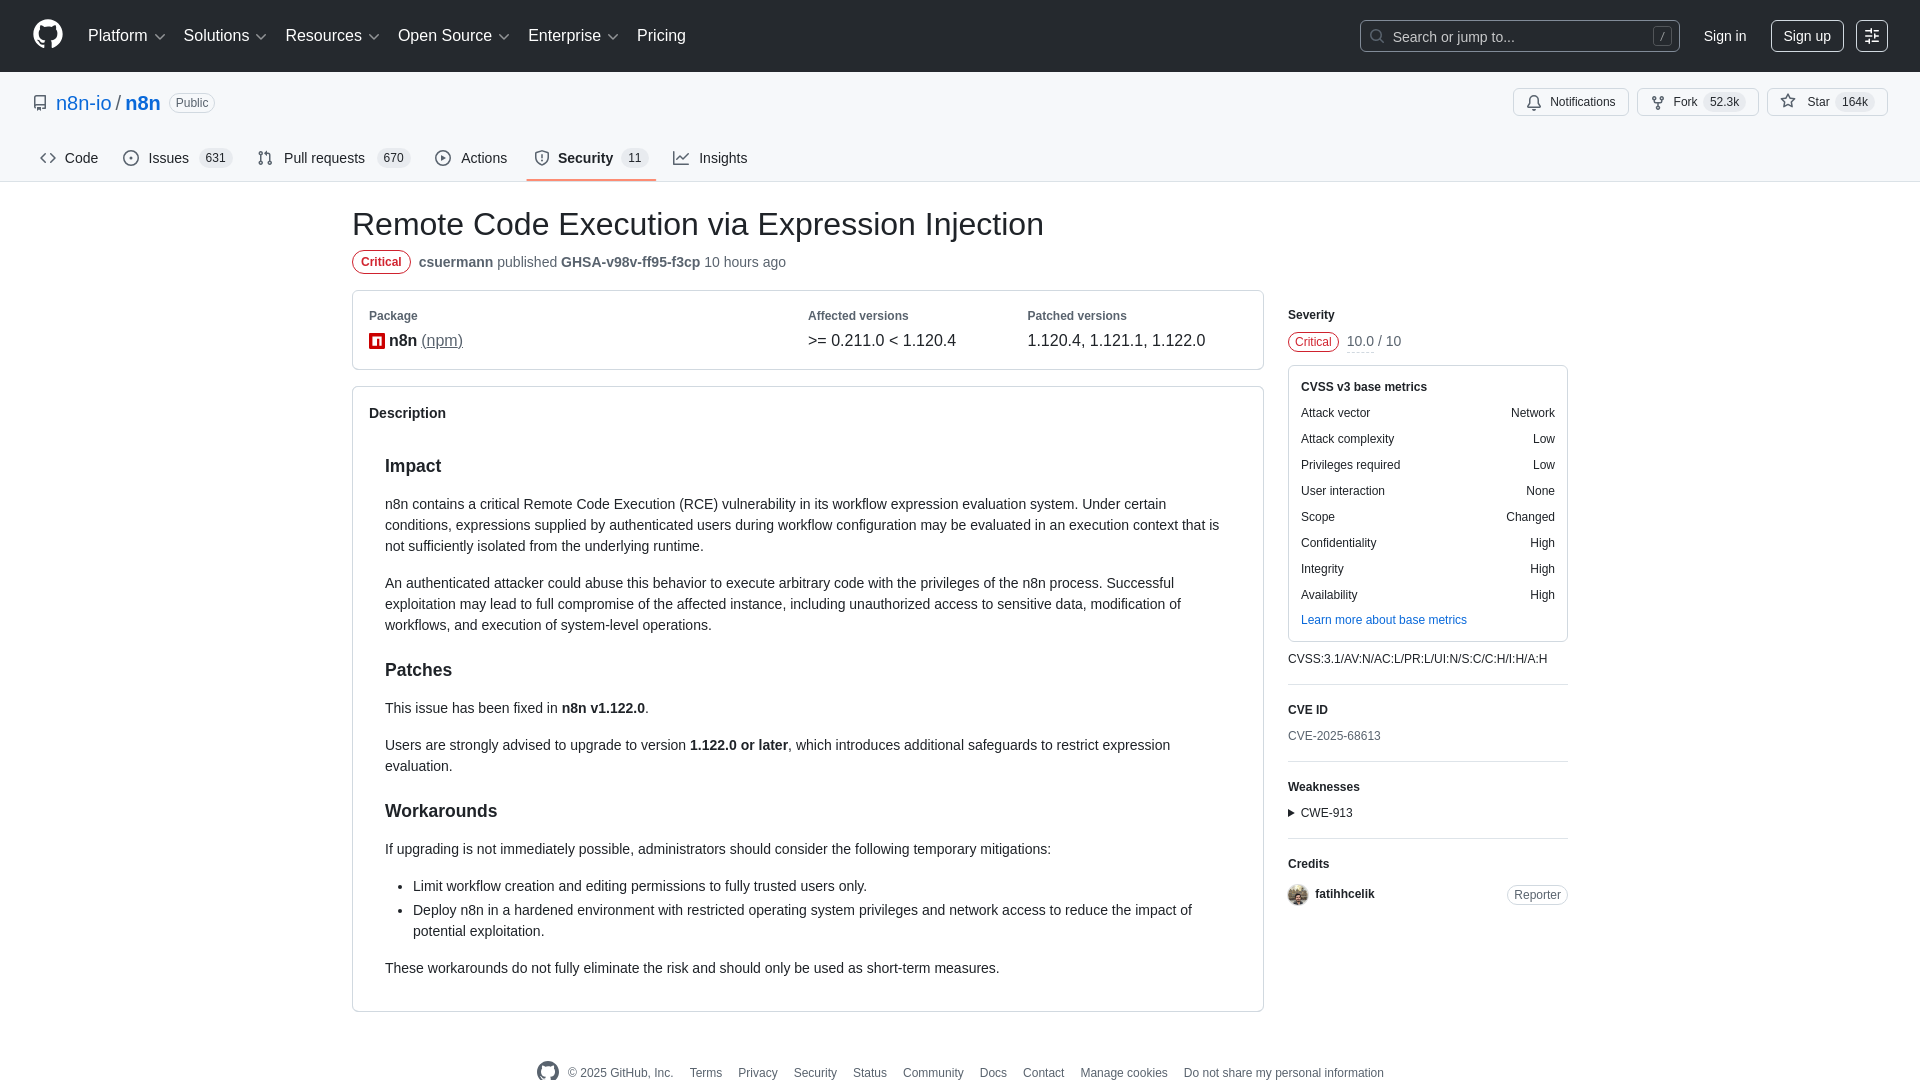Select the Actions play icon
This screenshot has height=1080, width=1920.
[443, 158]
